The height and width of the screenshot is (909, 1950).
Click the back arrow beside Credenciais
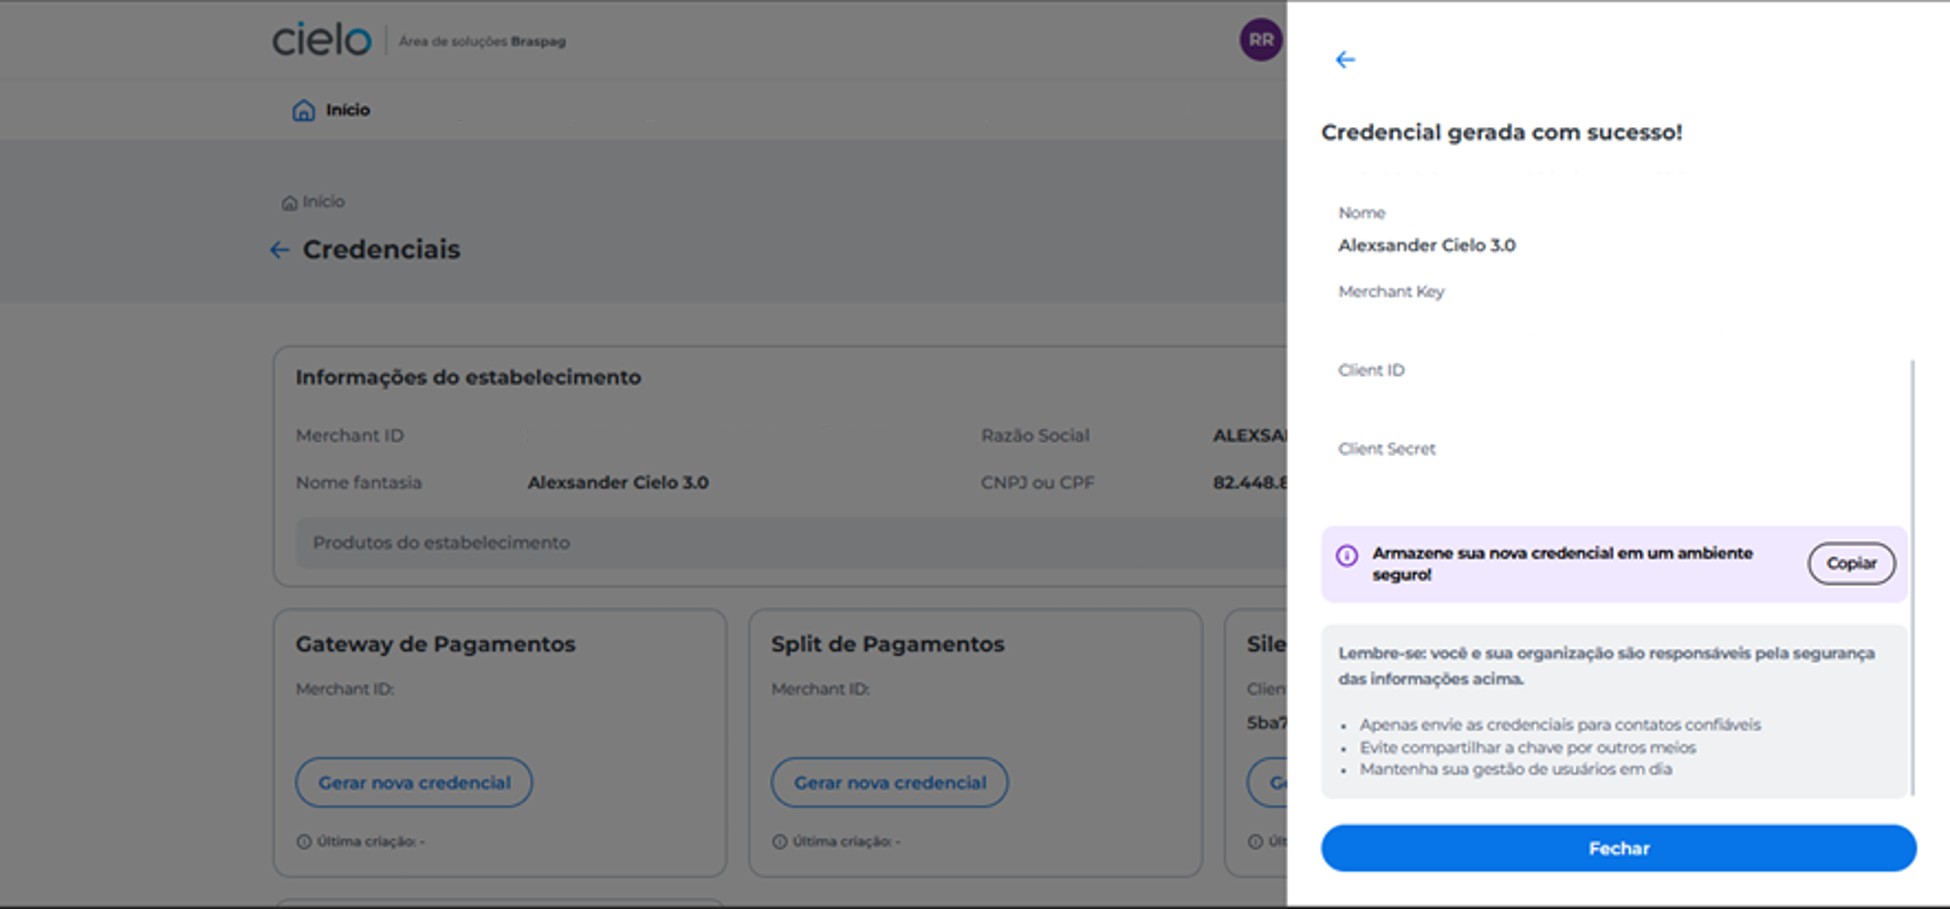[x=279, y=250]
